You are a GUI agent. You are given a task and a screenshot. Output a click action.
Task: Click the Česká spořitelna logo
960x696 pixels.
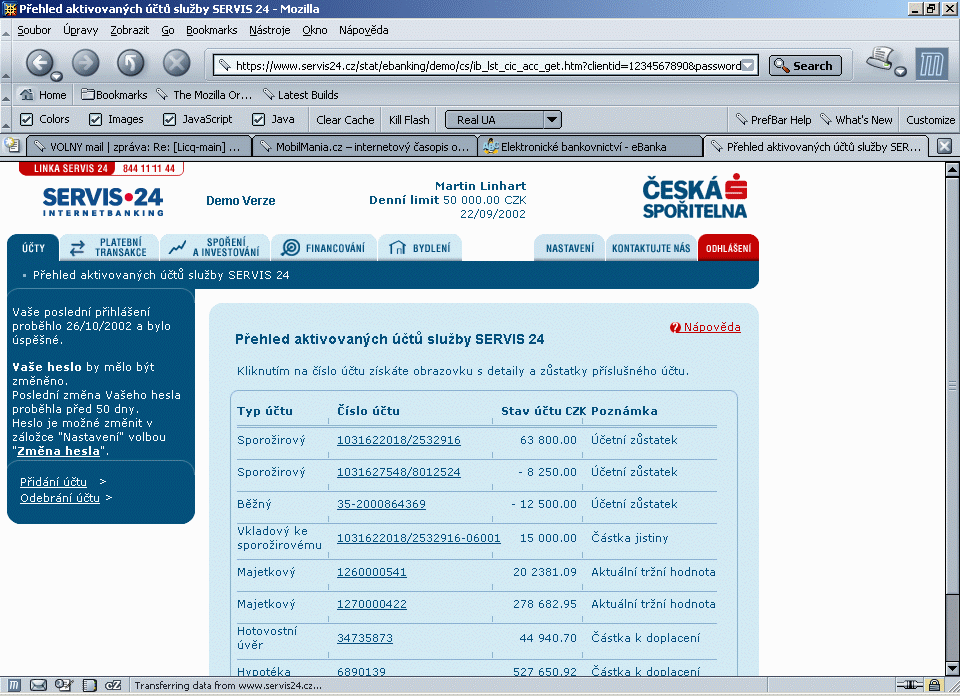click(x=695, y=196)
